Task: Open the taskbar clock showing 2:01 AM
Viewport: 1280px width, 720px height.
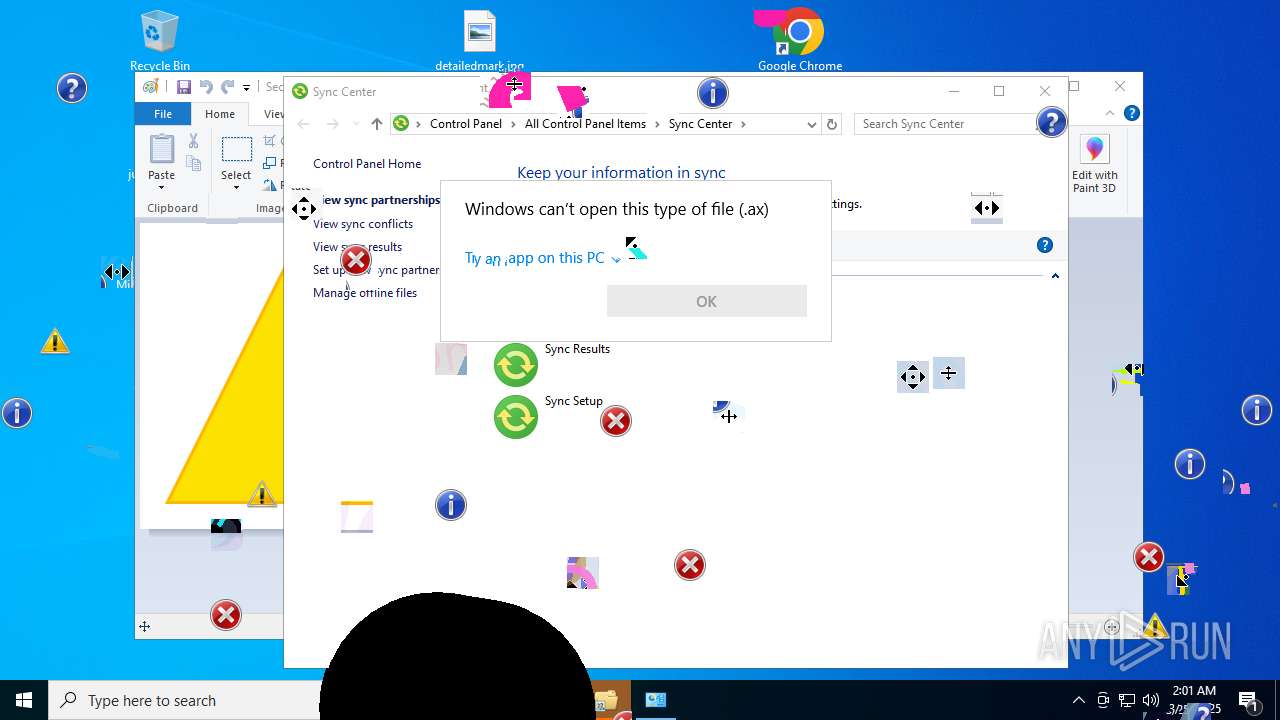Action: click(x=1194, y=700)
